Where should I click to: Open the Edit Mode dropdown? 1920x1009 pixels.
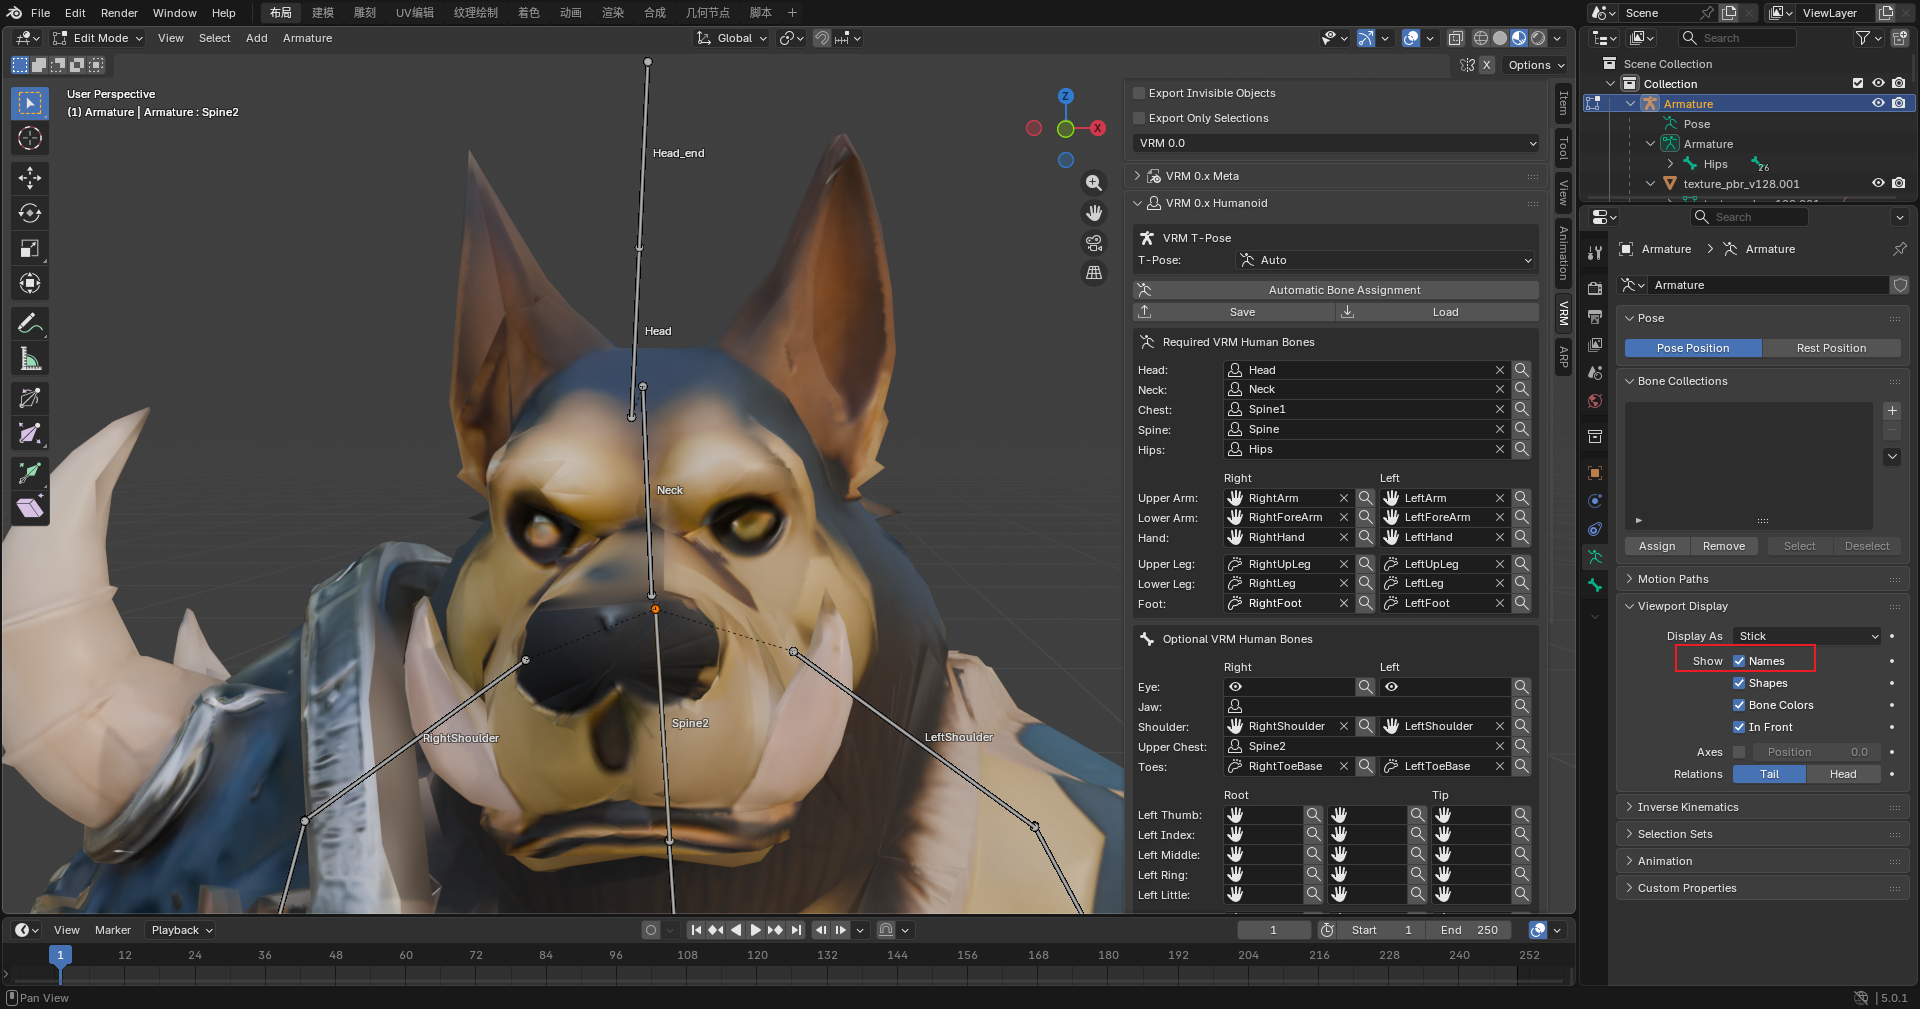click(98, 38)
